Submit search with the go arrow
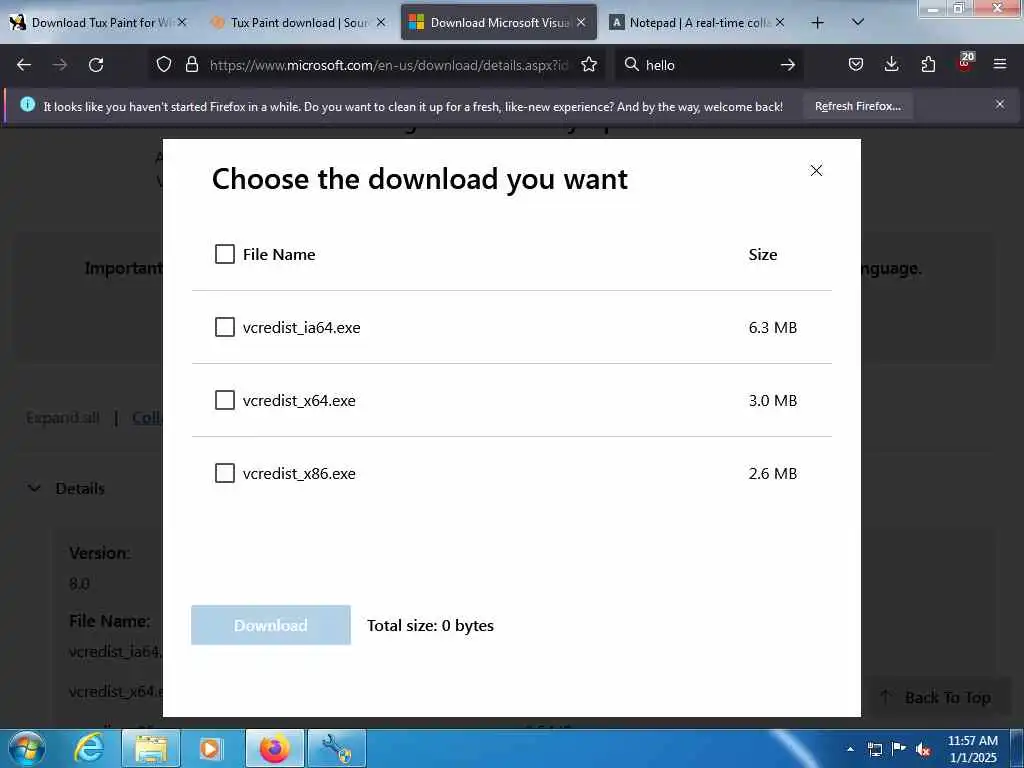 coord(788,65)
